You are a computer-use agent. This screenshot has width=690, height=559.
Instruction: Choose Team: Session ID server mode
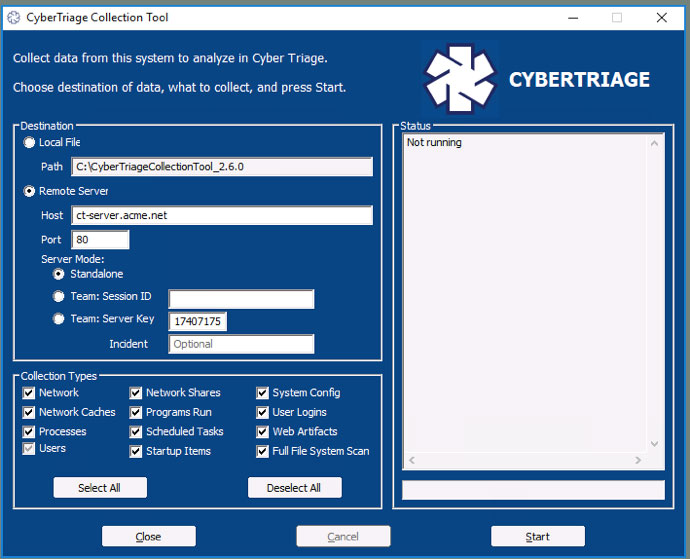59,297
